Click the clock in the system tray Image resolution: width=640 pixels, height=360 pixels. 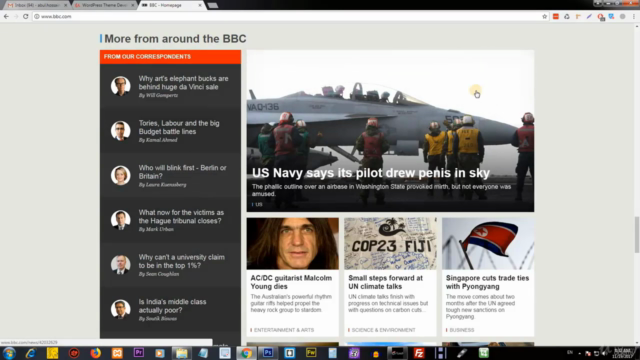[622, 353]
